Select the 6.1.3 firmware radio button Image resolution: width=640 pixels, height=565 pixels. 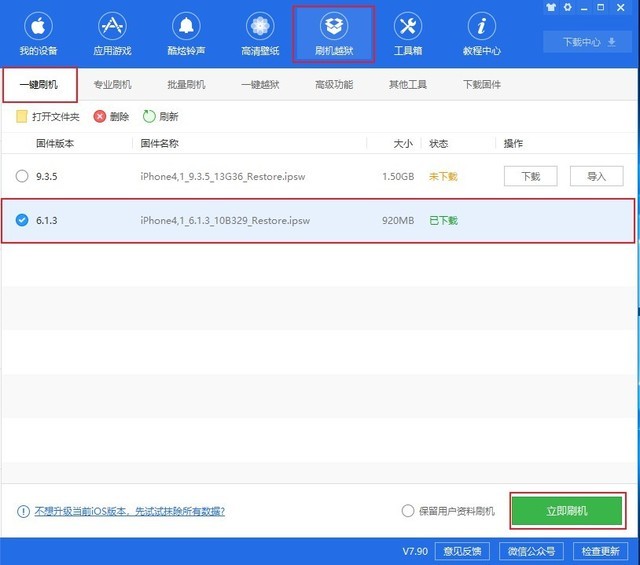pos(22,220)
